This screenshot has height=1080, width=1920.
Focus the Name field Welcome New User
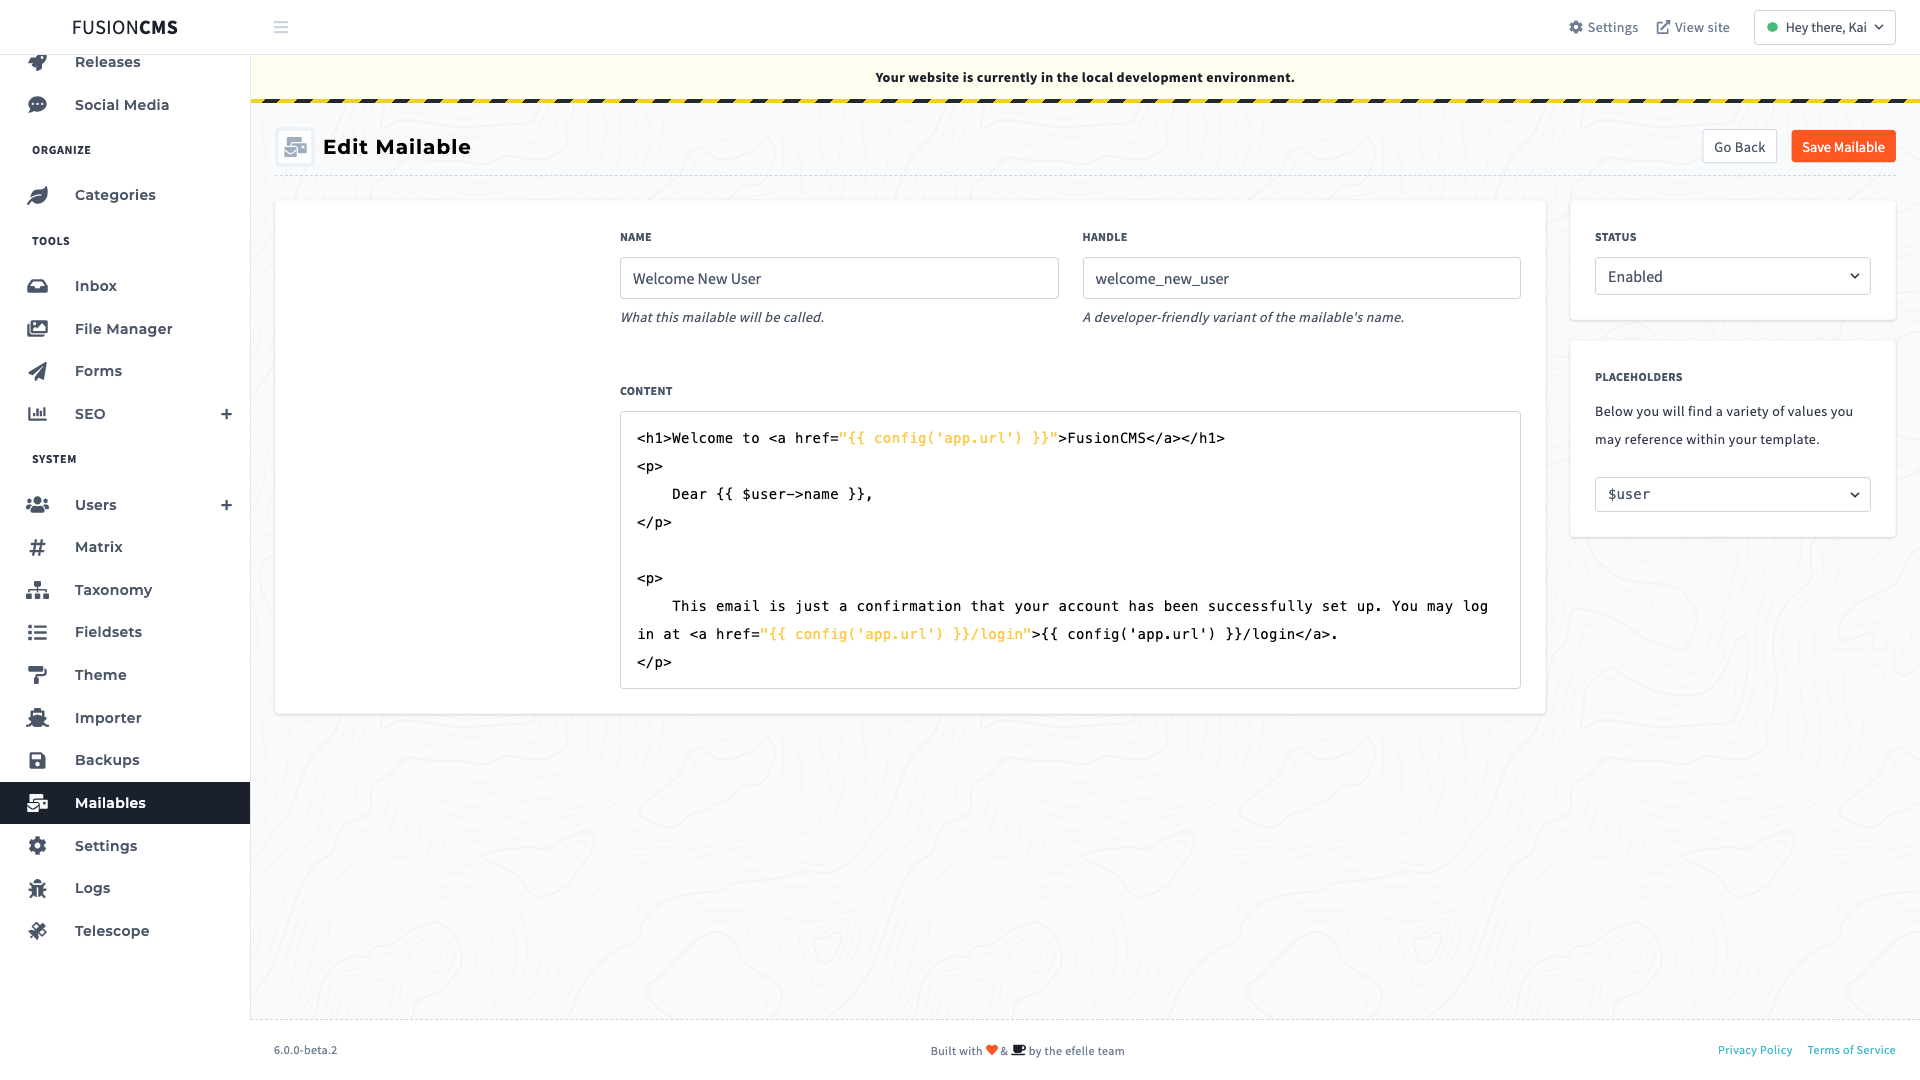pos(839,278)
